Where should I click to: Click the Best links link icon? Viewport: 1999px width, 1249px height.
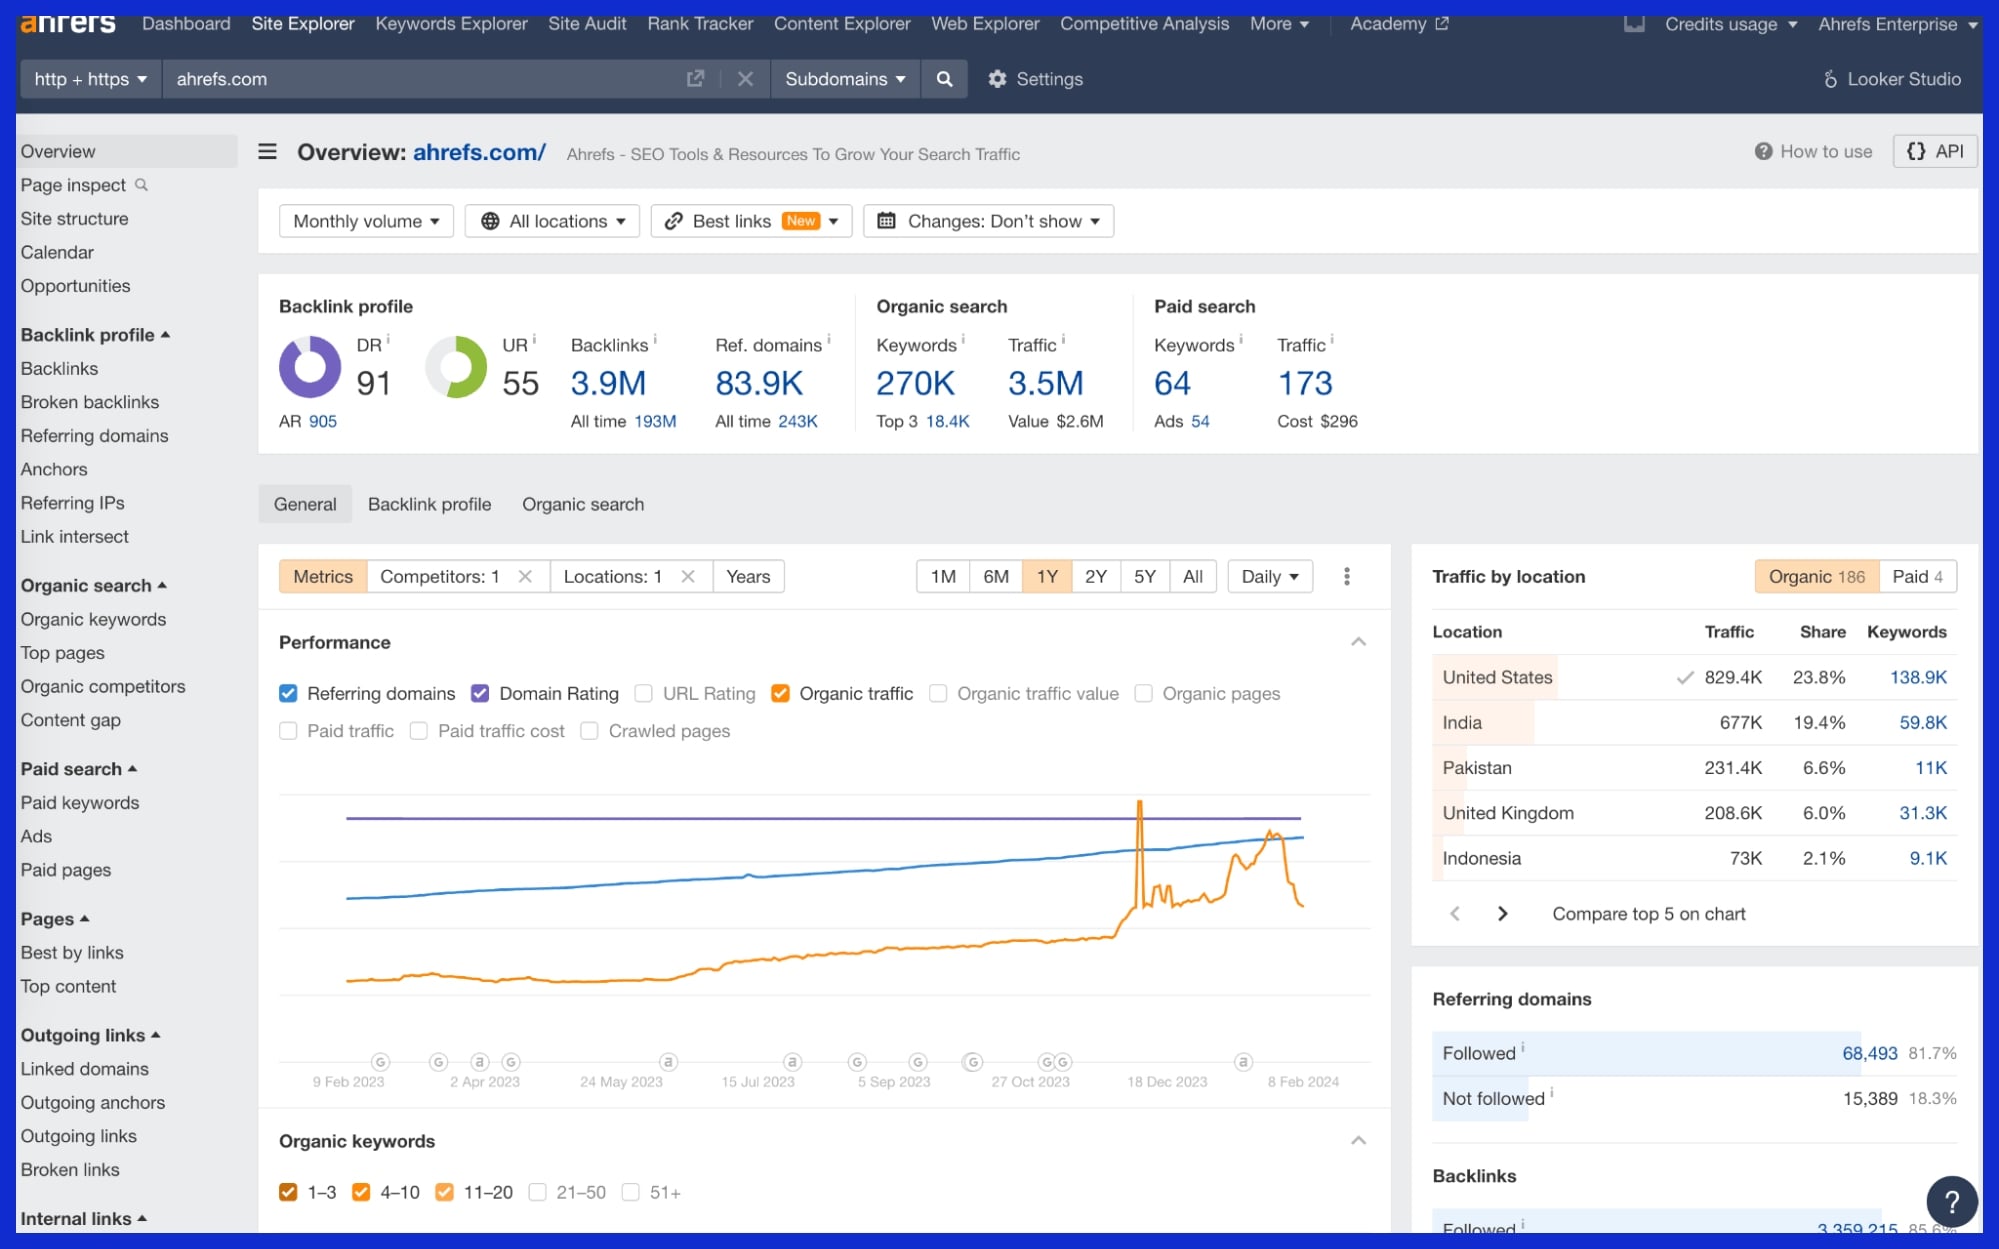(x=674, y=221)
